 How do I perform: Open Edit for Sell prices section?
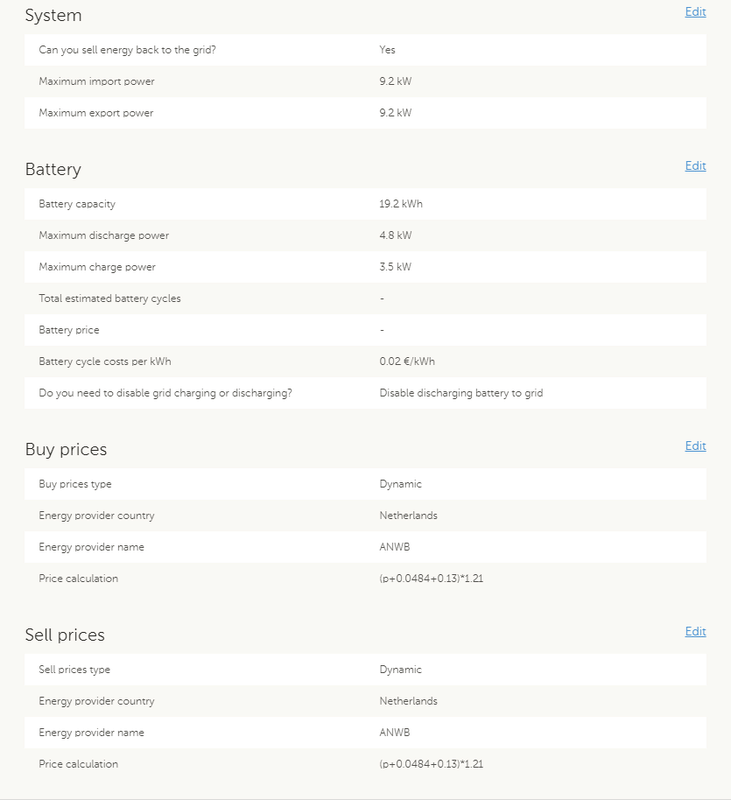[x=695, y=631]
